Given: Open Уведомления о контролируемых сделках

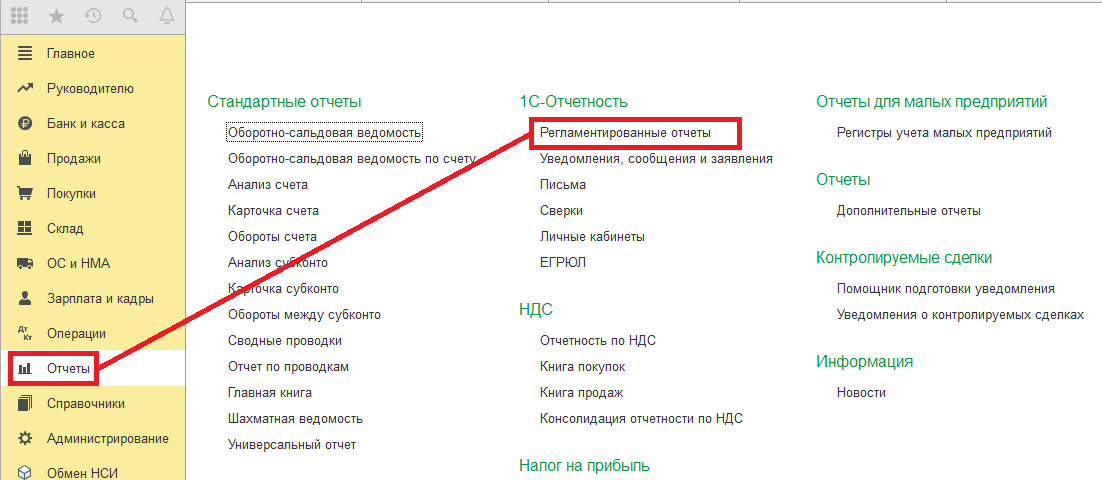Looking at the screenshot, I should click(x=961, y=315).
